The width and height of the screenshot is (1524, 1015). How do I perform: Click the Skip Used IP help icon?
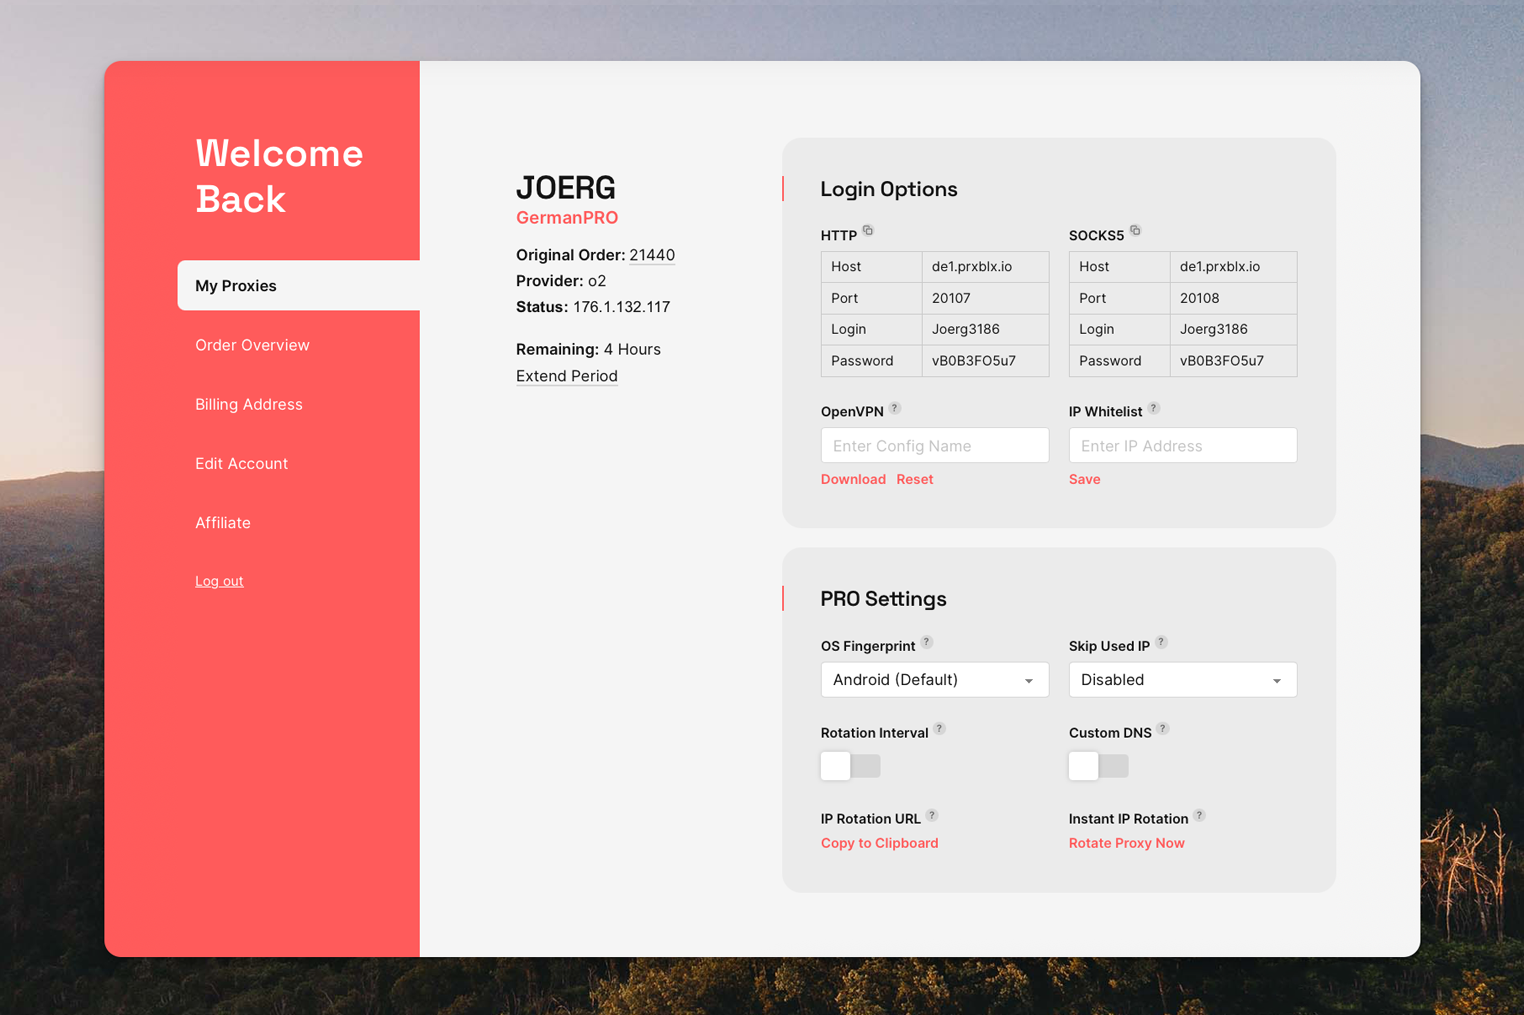pyautogui.click(x=1161, y=643)
